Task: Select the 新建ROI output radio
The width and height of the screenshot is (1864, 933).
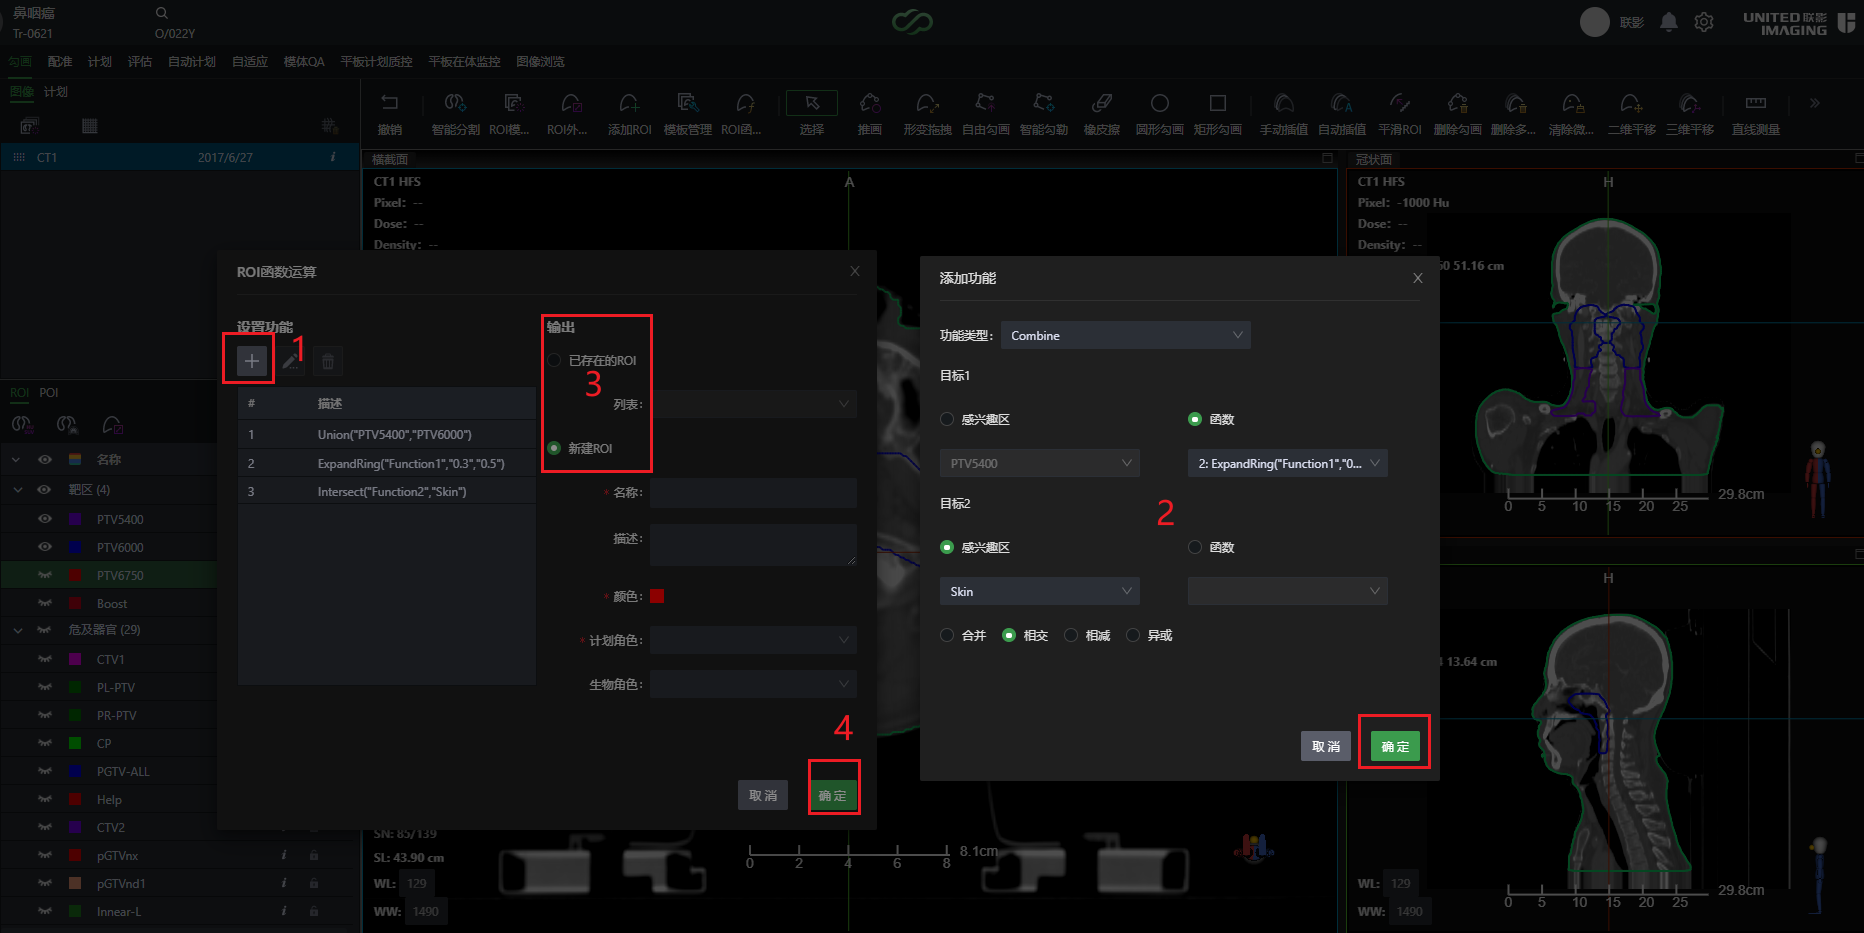Action: (x=554, y=448)
